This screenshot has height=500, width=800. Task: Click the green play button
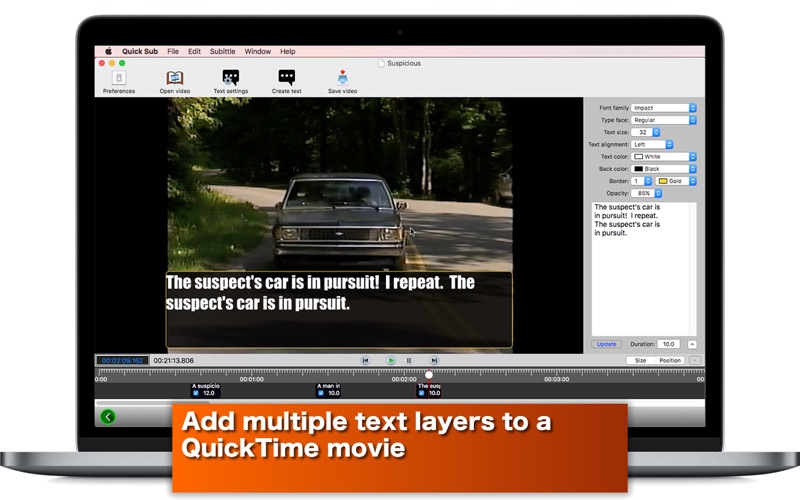click(391, 360)
